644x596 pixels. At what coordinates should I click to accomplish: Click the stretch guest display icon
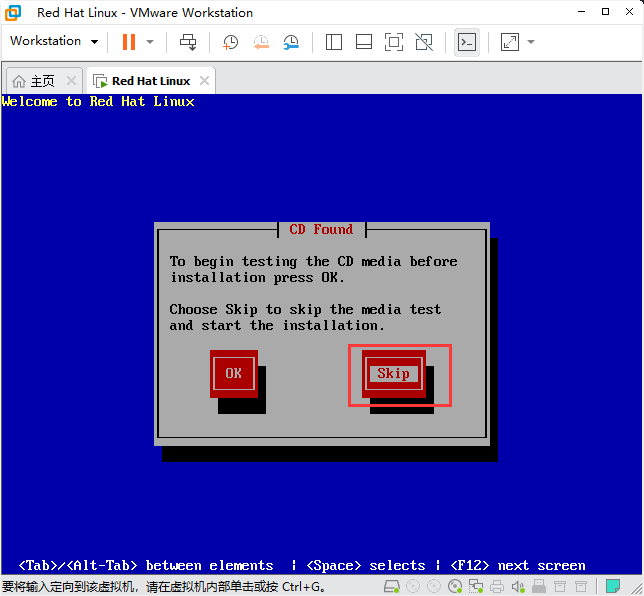point(510,42)
